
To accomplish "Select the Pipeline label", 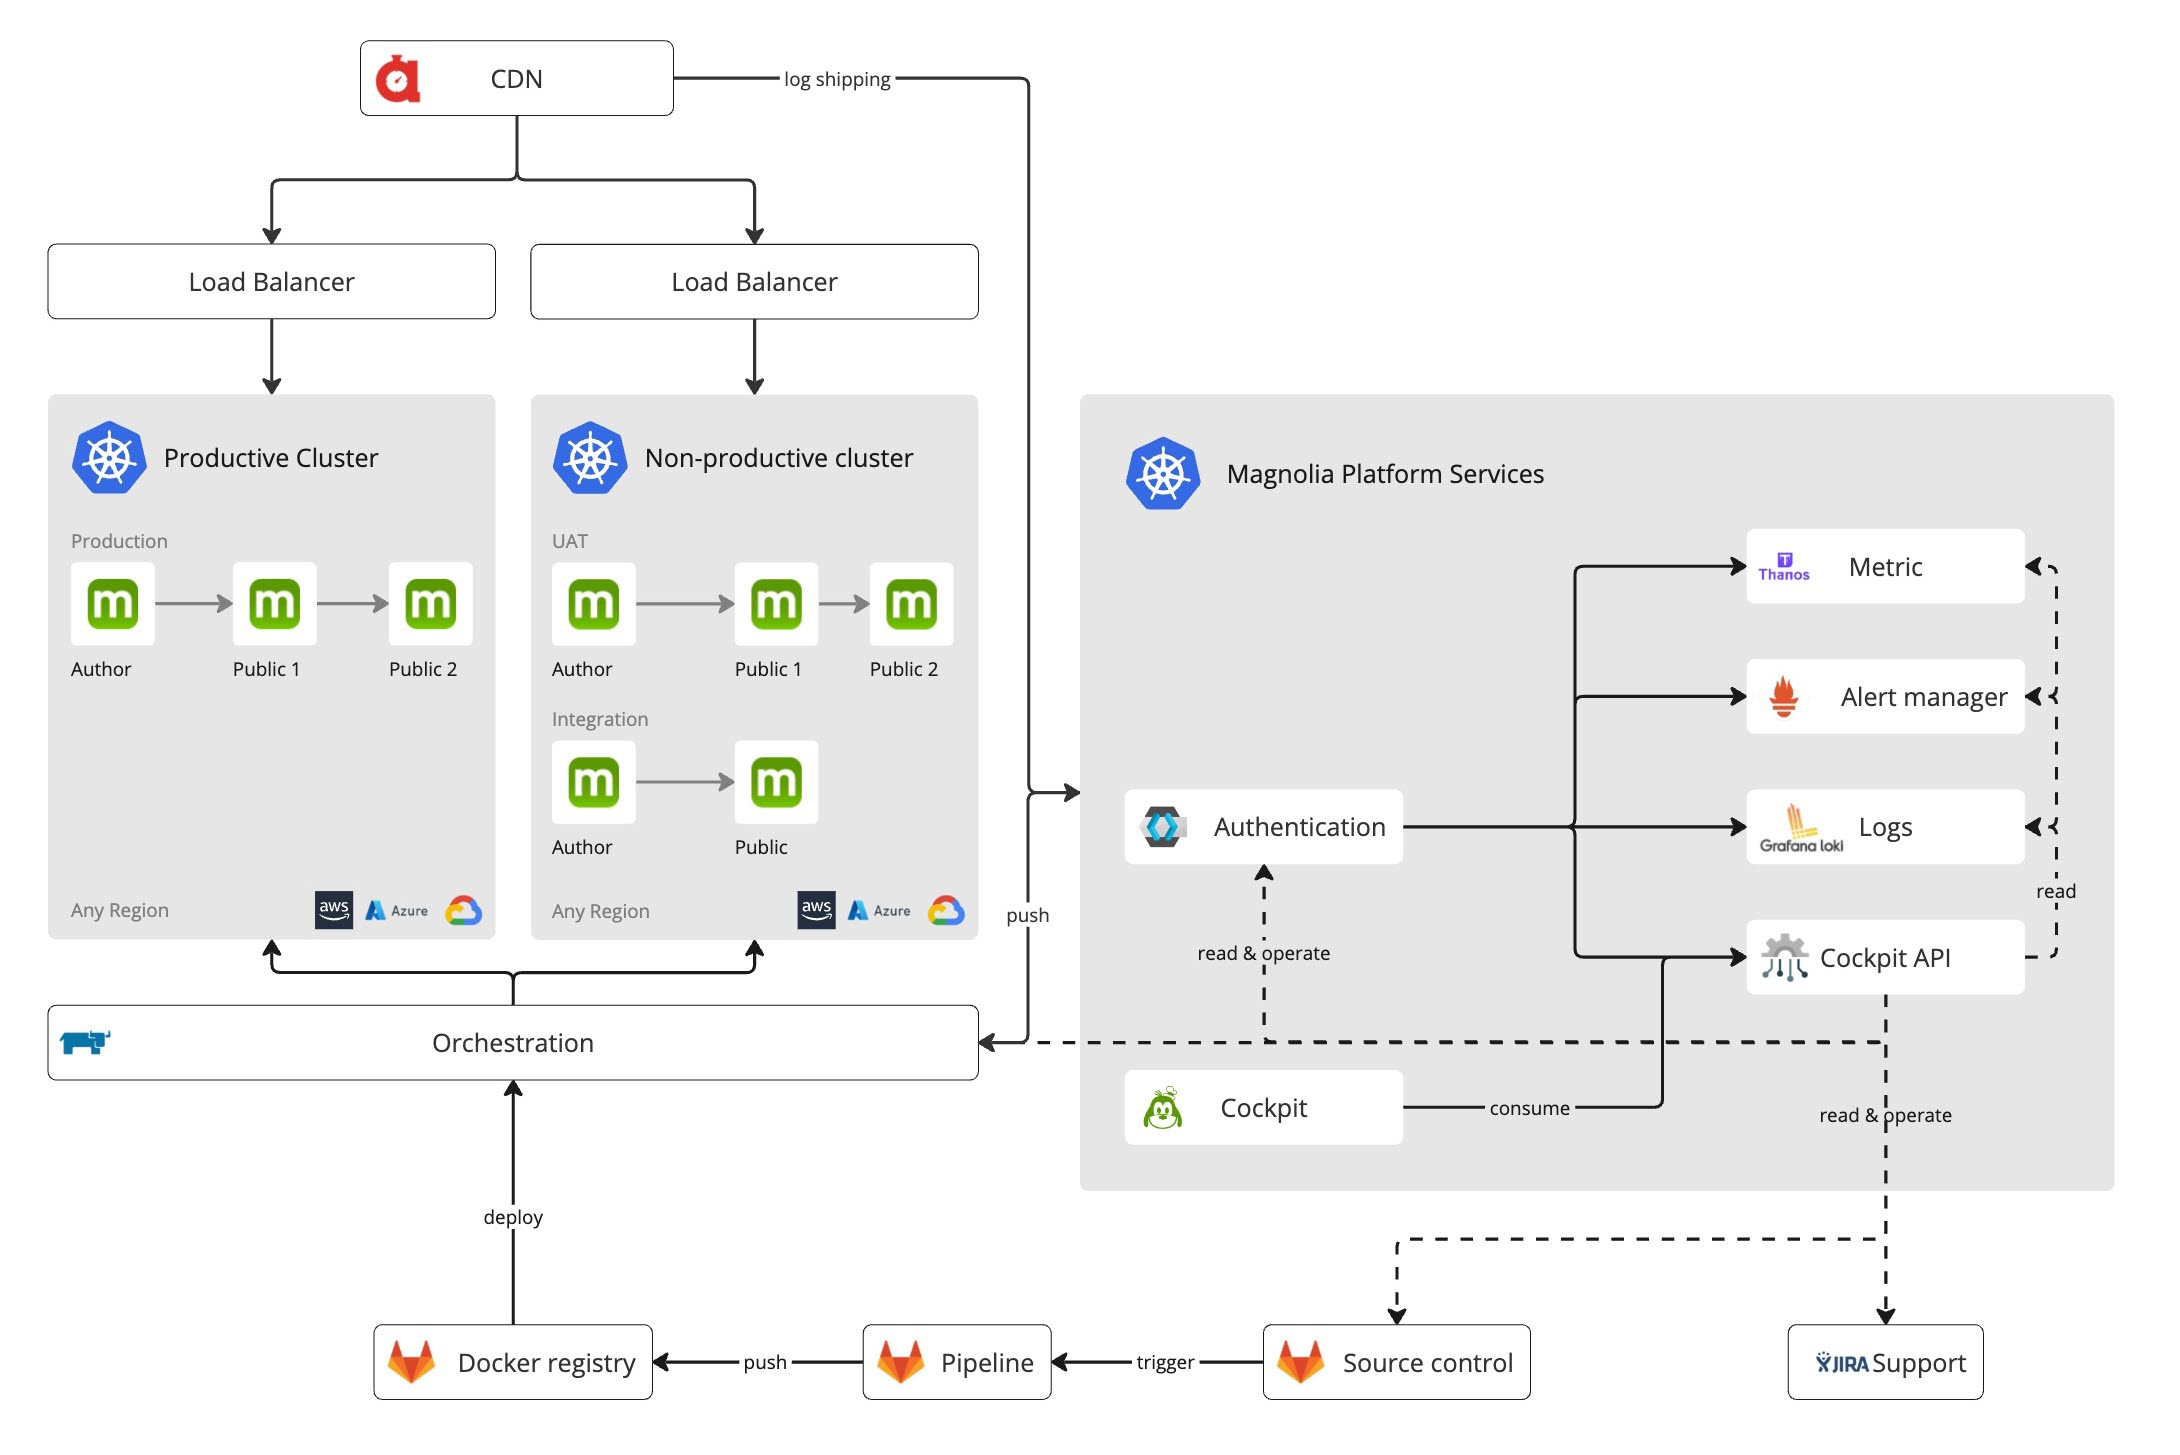I will coord(987,1363).
